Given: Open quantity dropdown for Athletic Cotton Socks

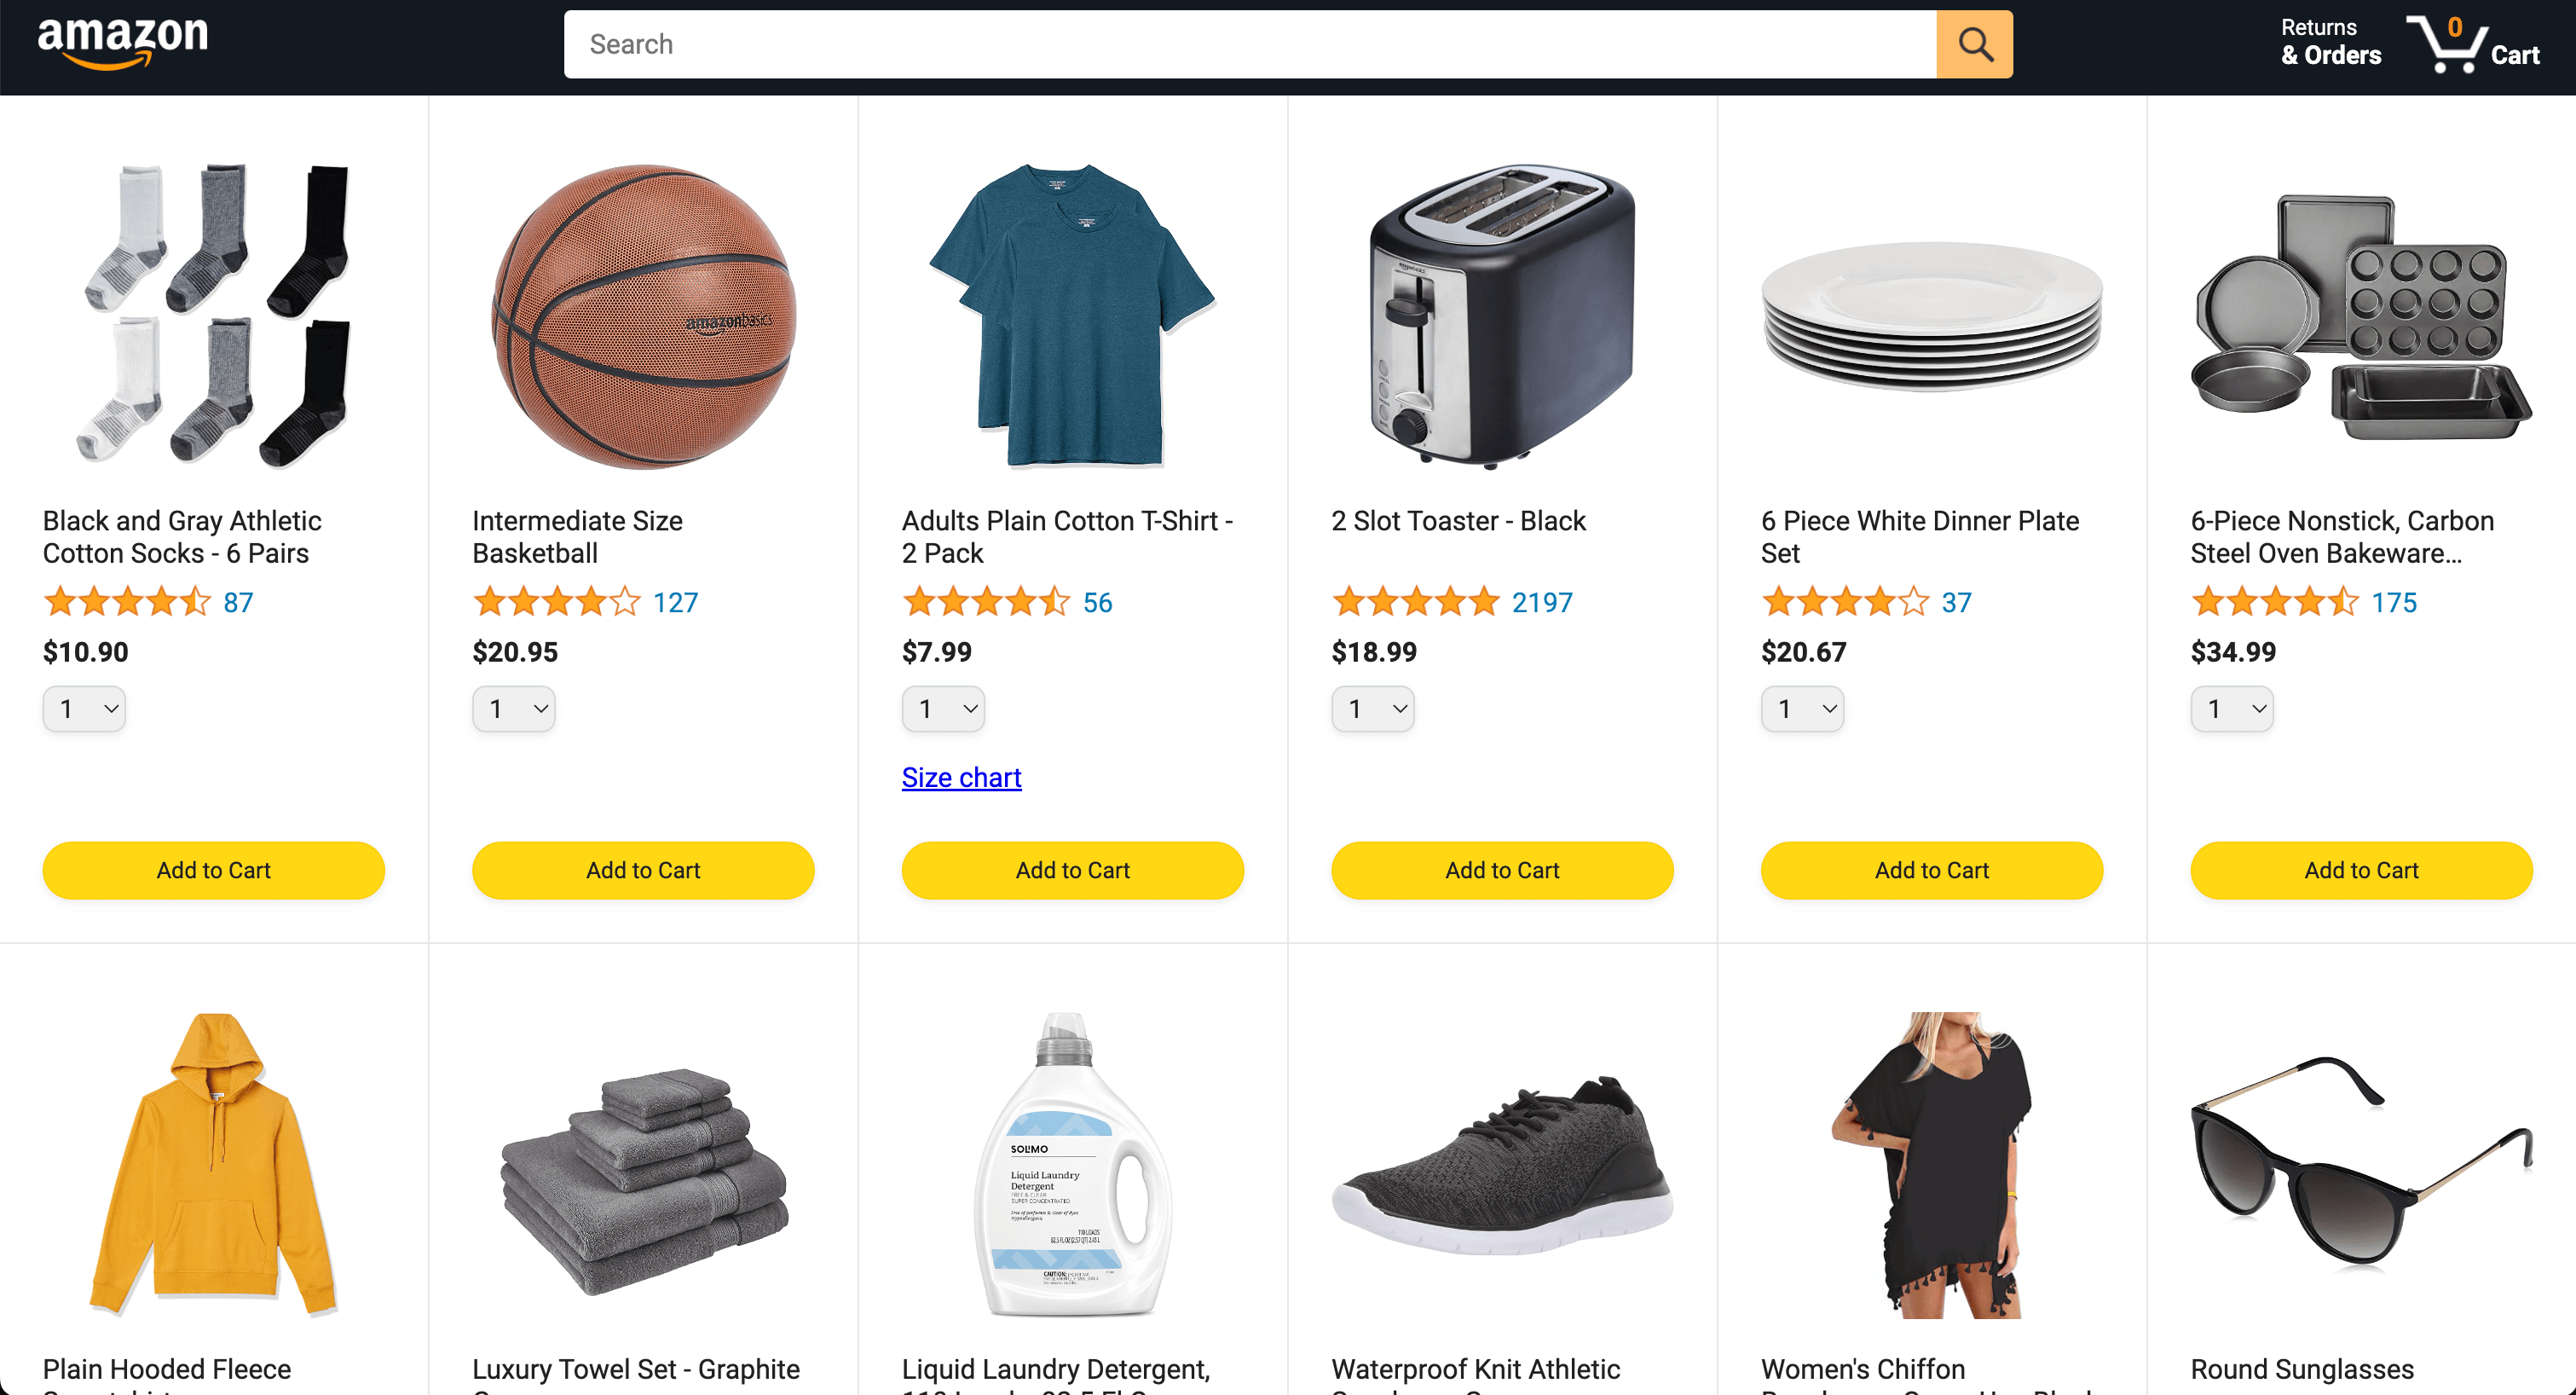Looking at the screenshot, I should (x=84, y=709).
